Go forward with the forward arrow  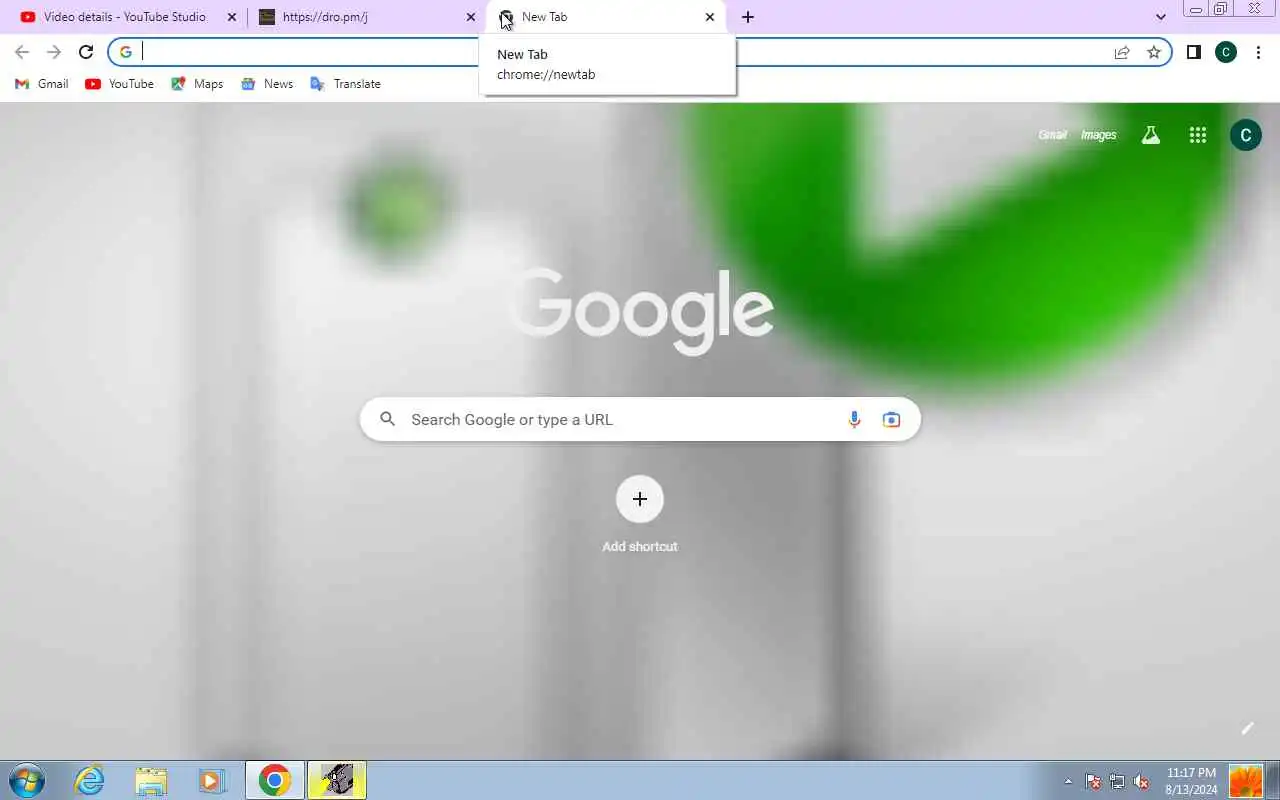tap(54, 52)
